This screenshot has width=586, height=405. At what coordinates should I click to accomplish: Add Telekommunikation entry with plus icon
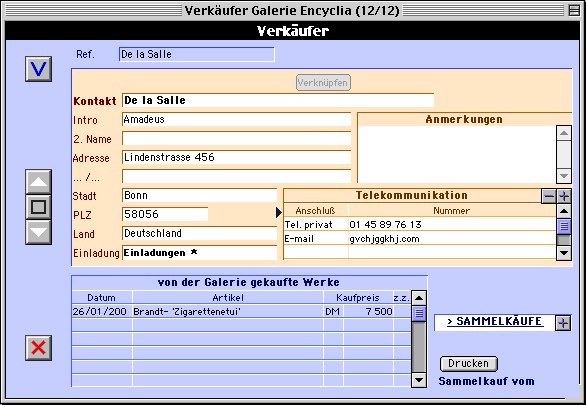(x=564, y=196)
